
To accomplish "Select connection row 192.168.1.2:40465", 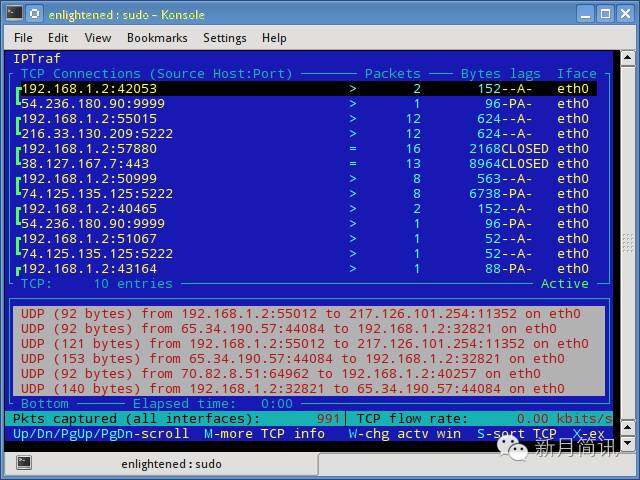I will [x=305, y=209].
